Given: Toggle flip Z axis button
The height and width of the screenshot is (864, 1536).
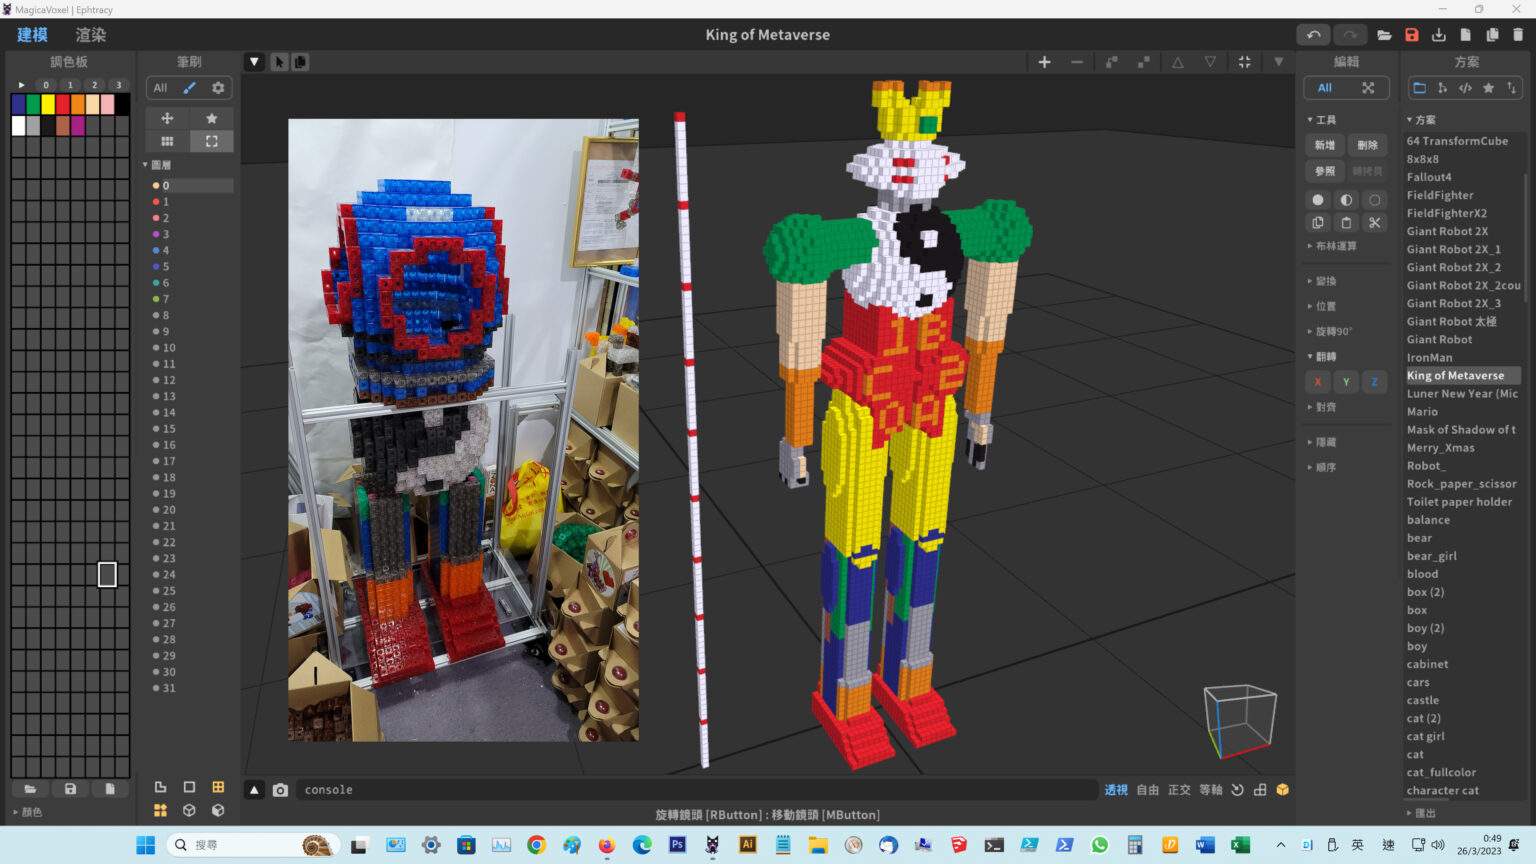Looking at the screenshot, I should click(1374, 382).
